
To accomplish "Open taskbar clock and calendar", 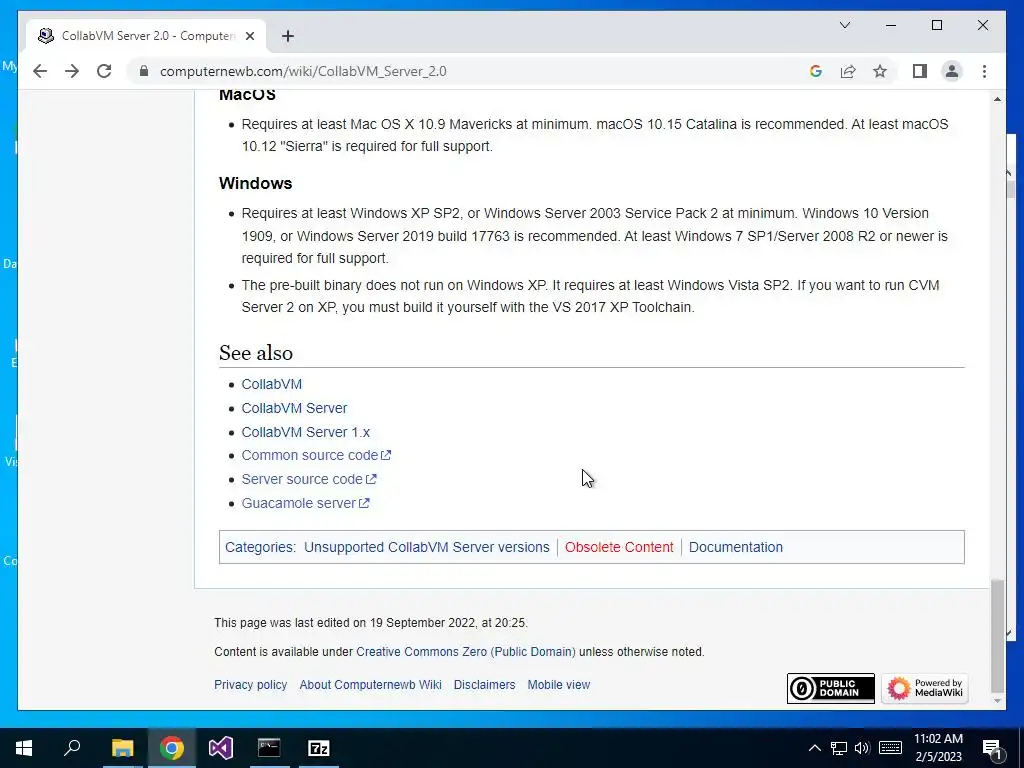I will (x=938, y=748).
